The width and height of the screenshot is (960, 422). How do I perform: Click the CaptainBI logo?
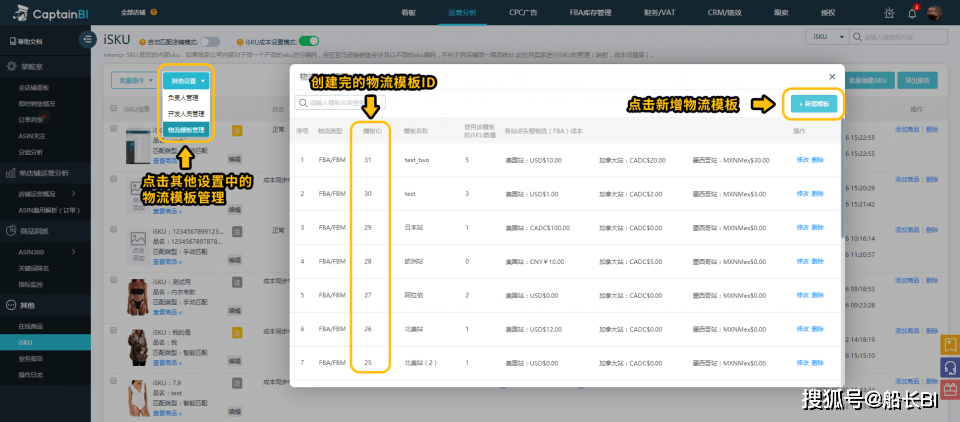click(45, 12)
